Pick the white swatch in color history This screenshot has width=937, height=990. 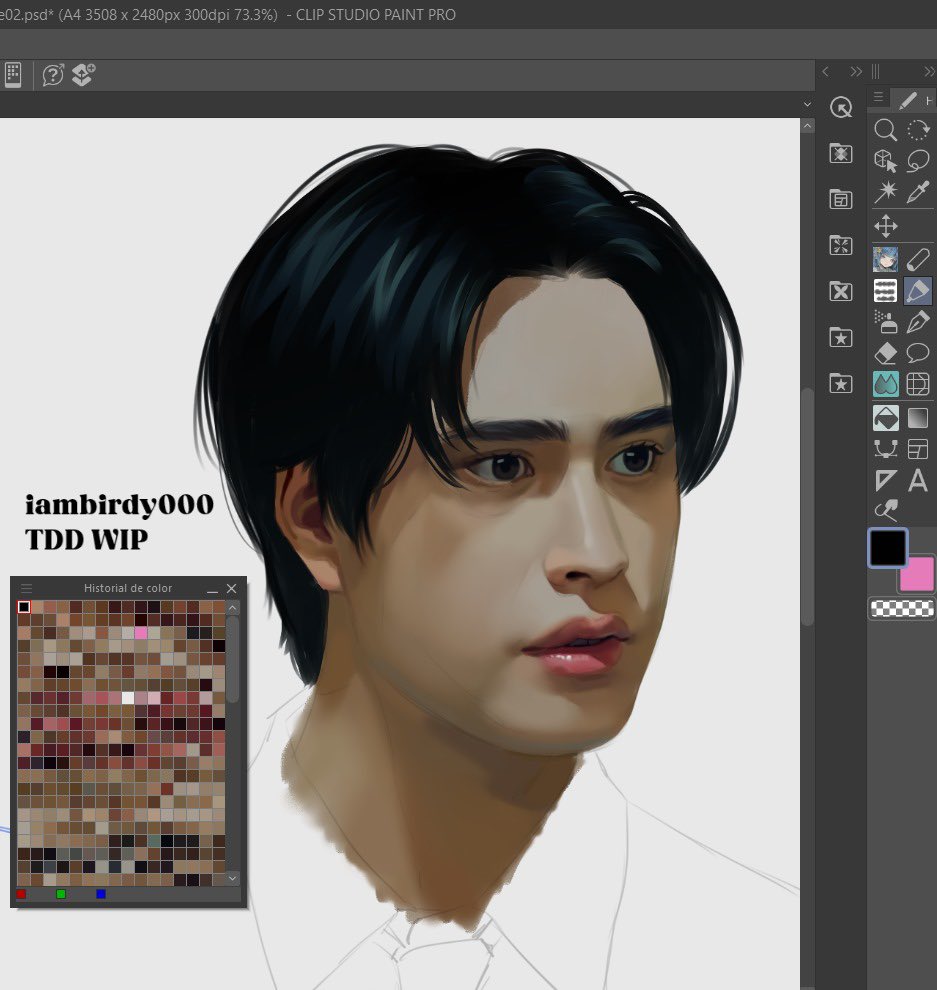(128, 698)
